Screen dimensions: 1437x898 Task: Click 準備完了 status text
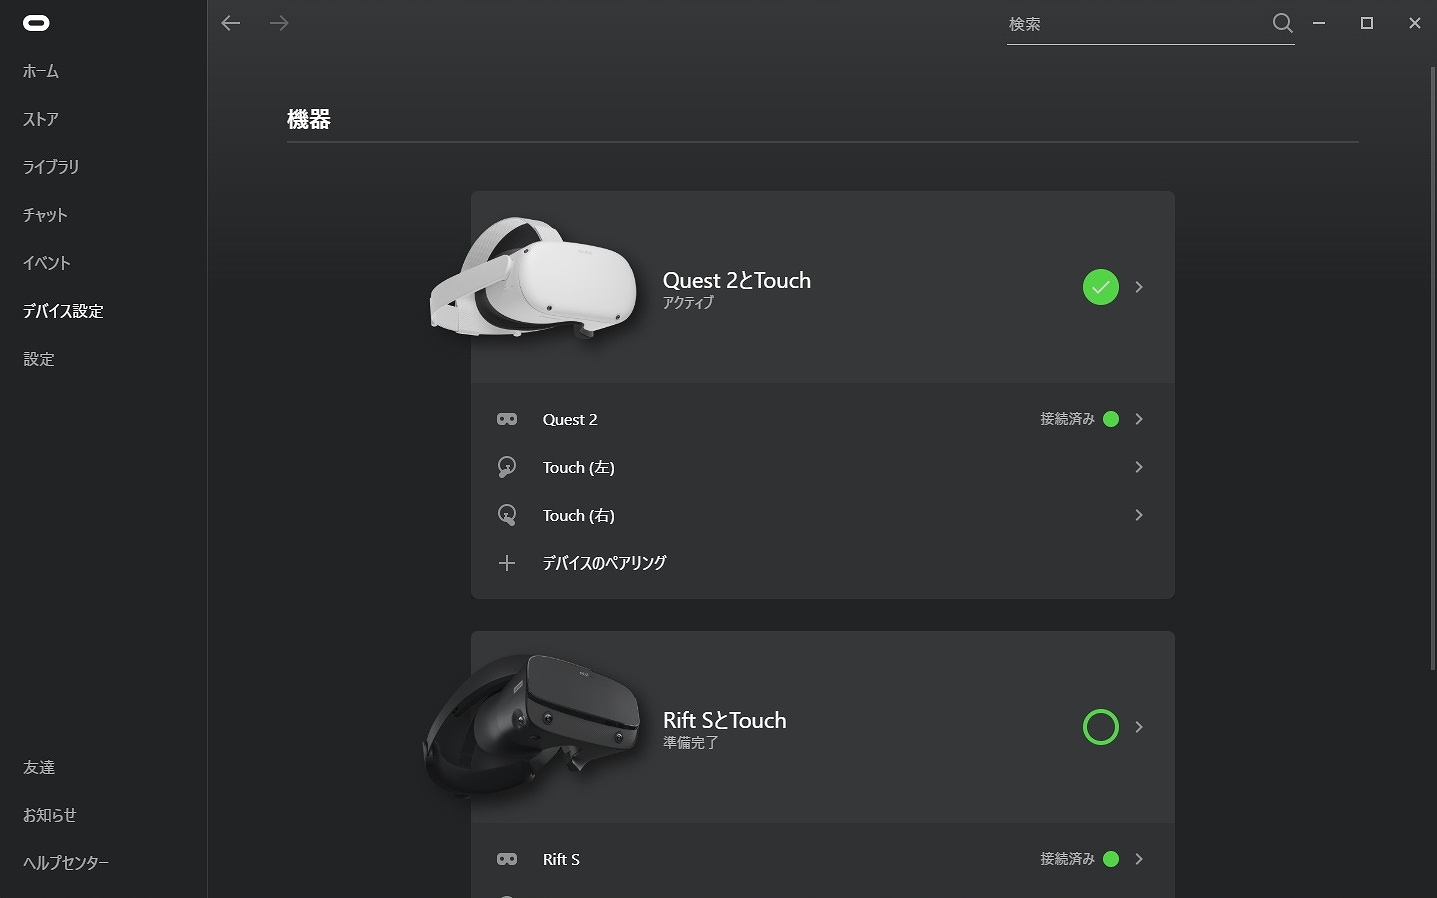click(690, 743)
